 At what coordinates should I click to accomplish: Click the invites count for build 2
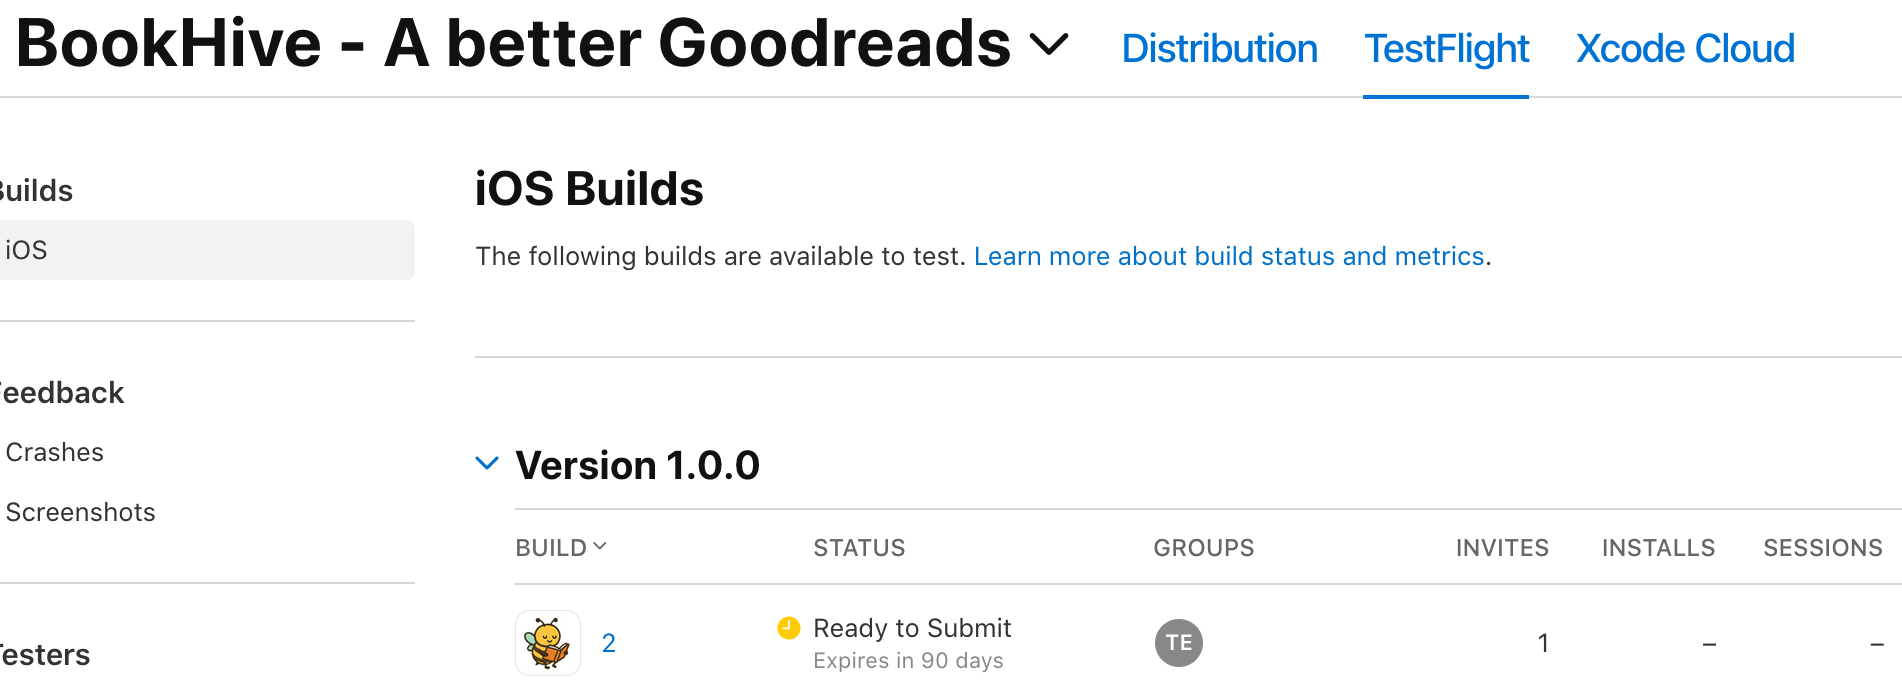pyautogui.click(x=1542, y=643)
